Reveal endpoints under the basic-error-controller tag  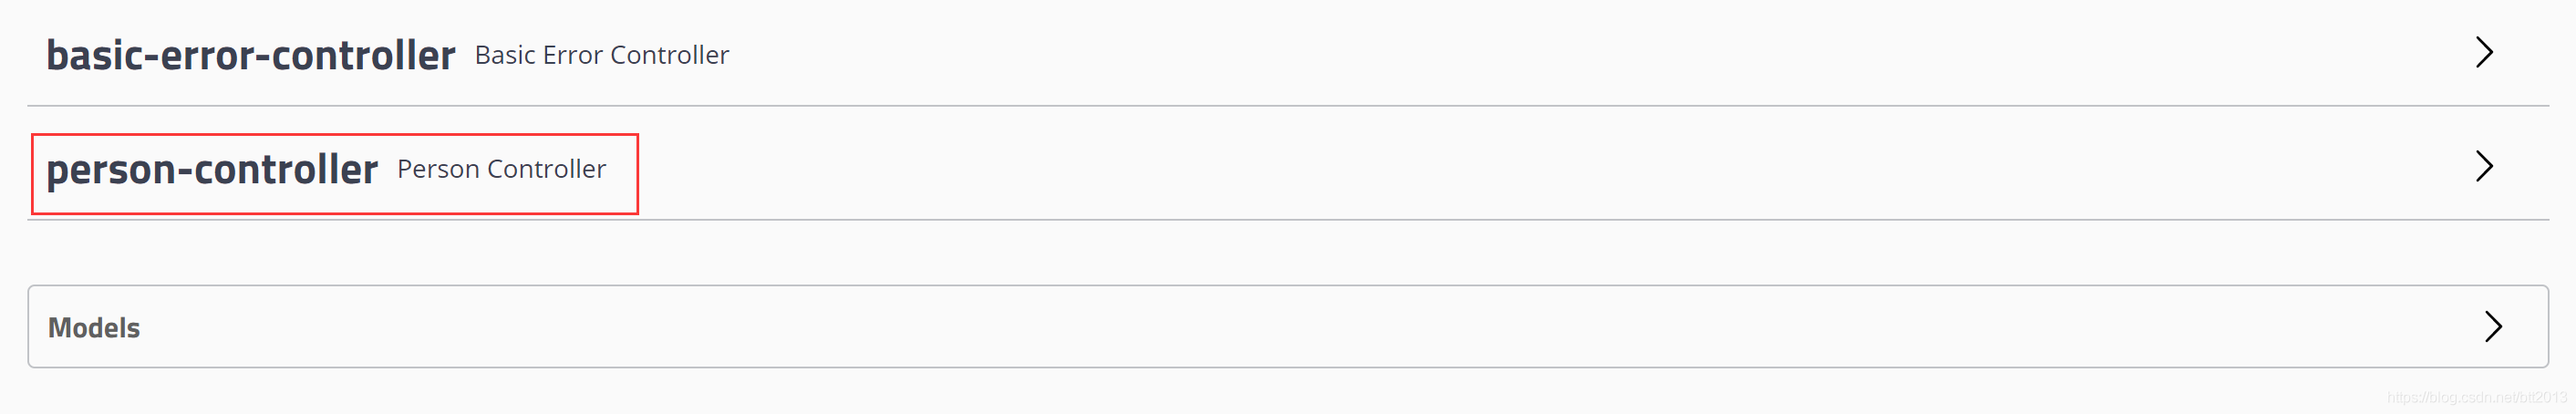pos(2484,52)
